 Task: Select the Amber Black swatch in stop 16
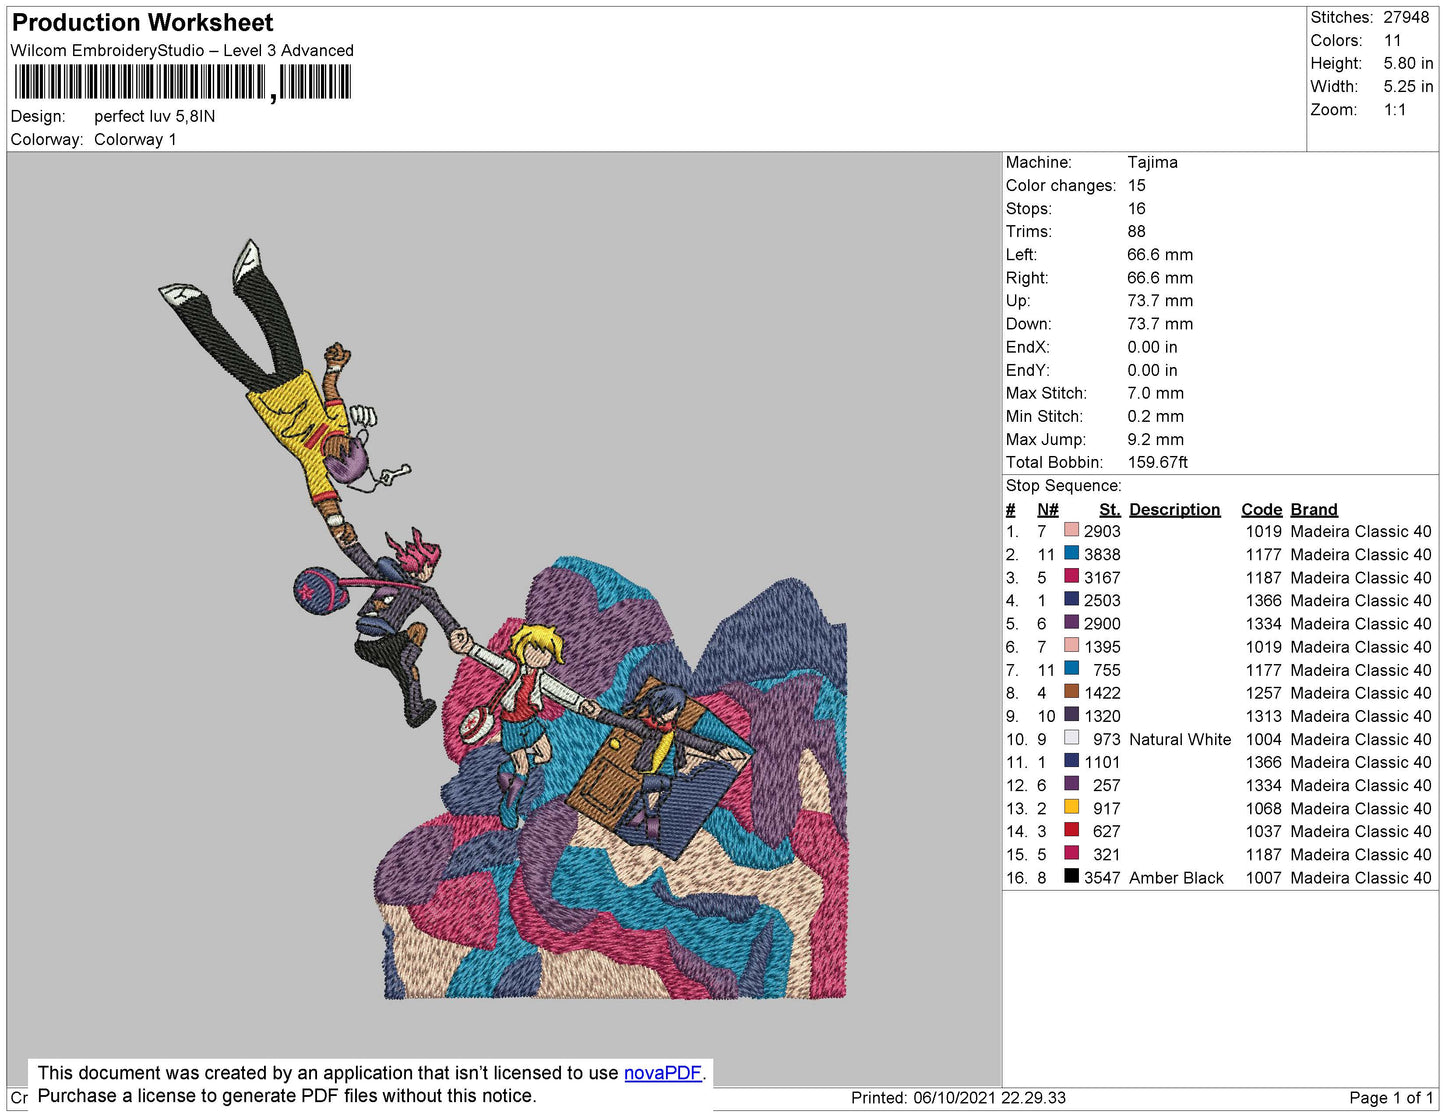tap(1071, 876)
